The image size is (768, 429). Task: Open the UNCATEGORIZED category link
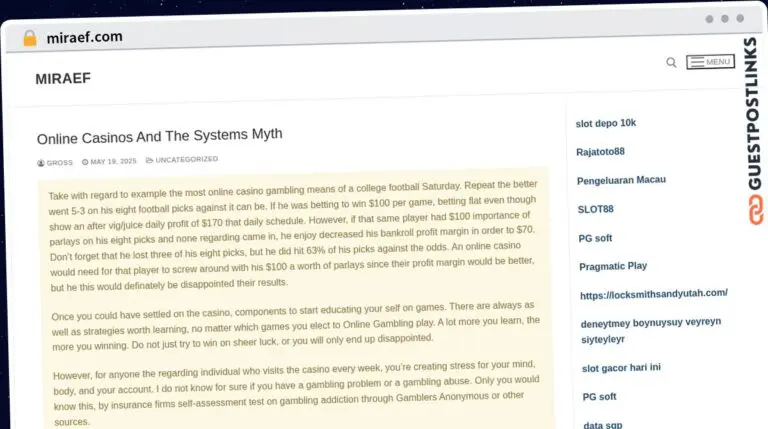(186, 160)
